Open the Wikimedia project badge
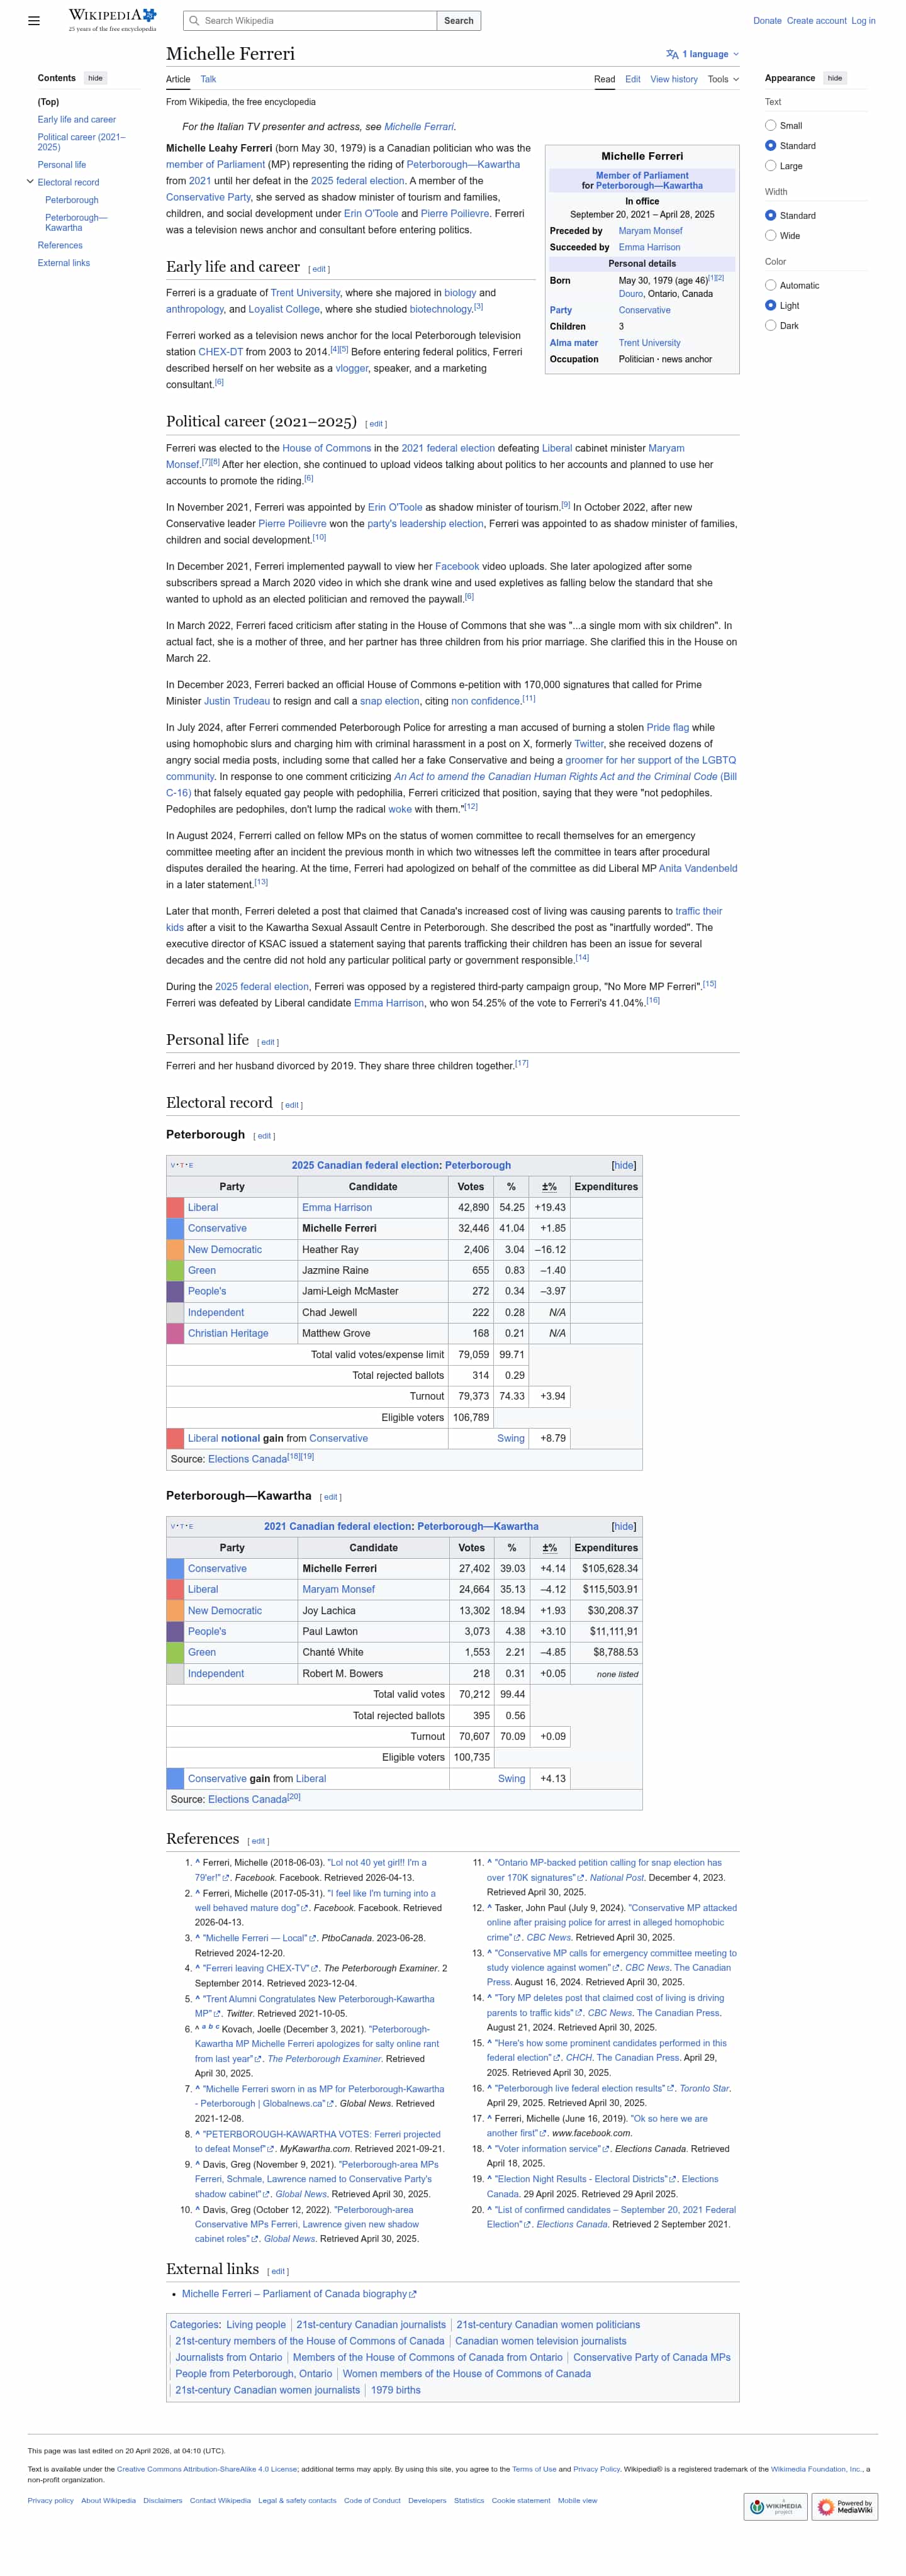This screenshot has height=2576, width=906. tap(775, 2506)
